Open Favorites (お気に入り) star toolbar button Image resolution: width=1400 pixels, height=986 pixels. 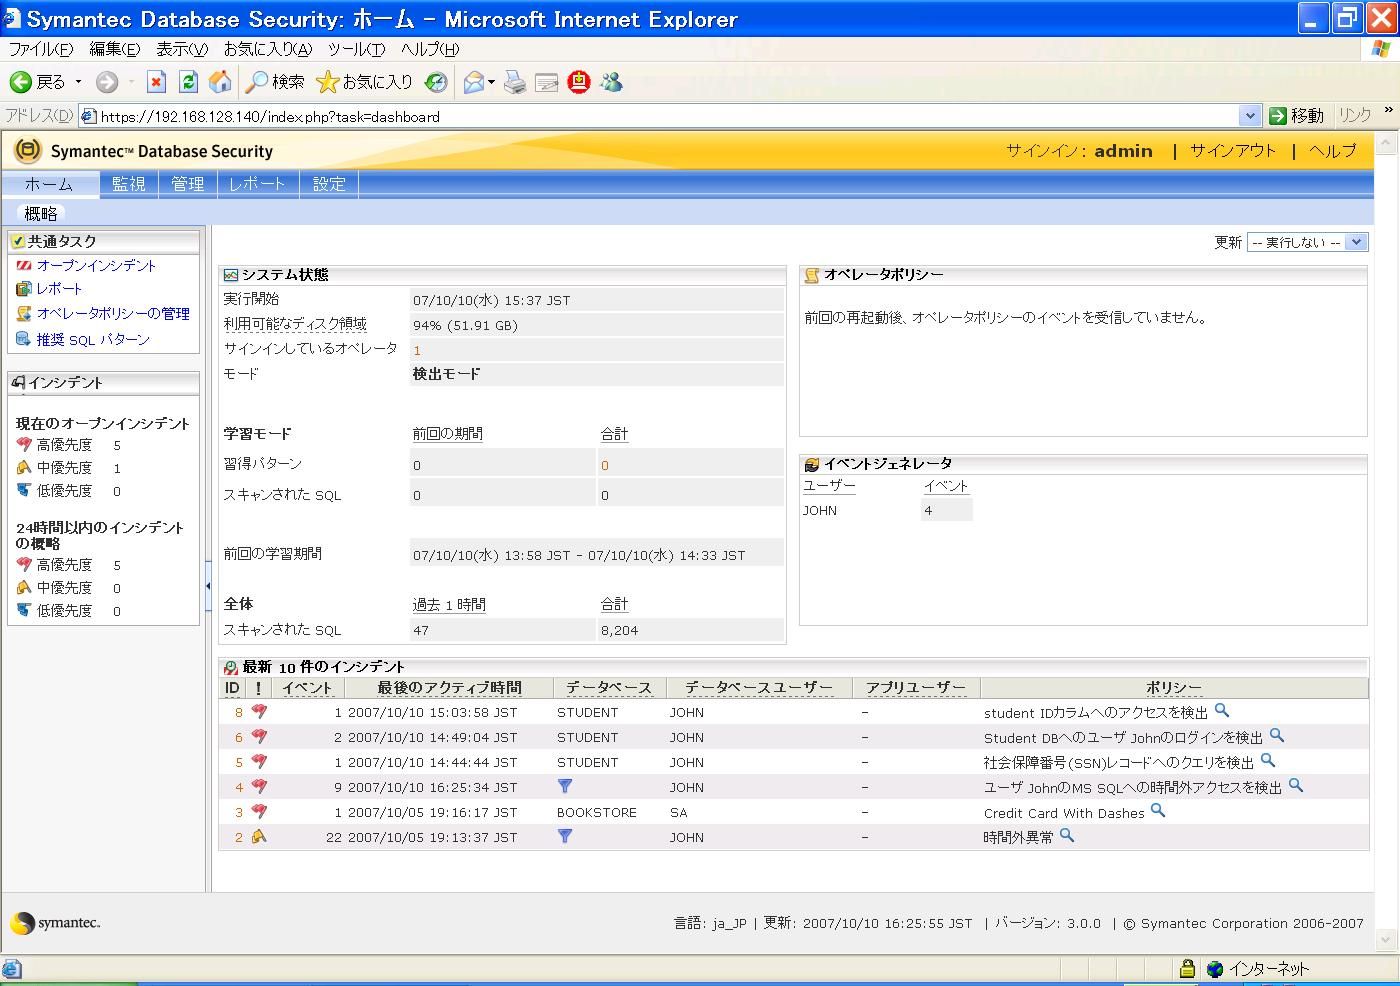pyautogui.click(x=363, y=82)
